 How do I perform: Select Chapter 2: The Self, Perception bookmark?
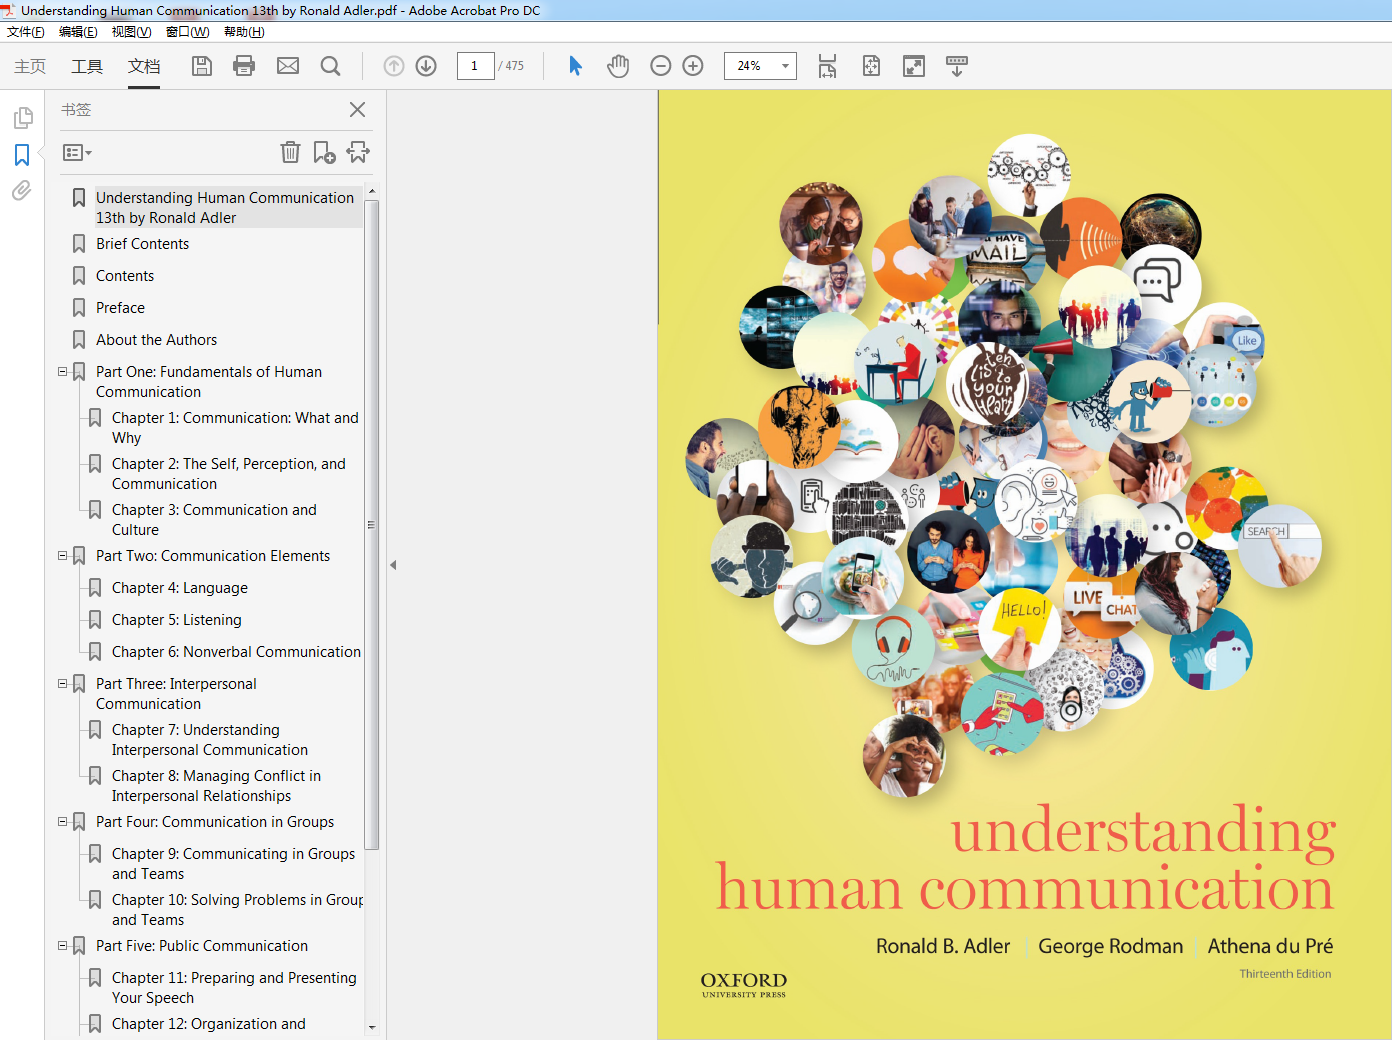coord(229,474)
